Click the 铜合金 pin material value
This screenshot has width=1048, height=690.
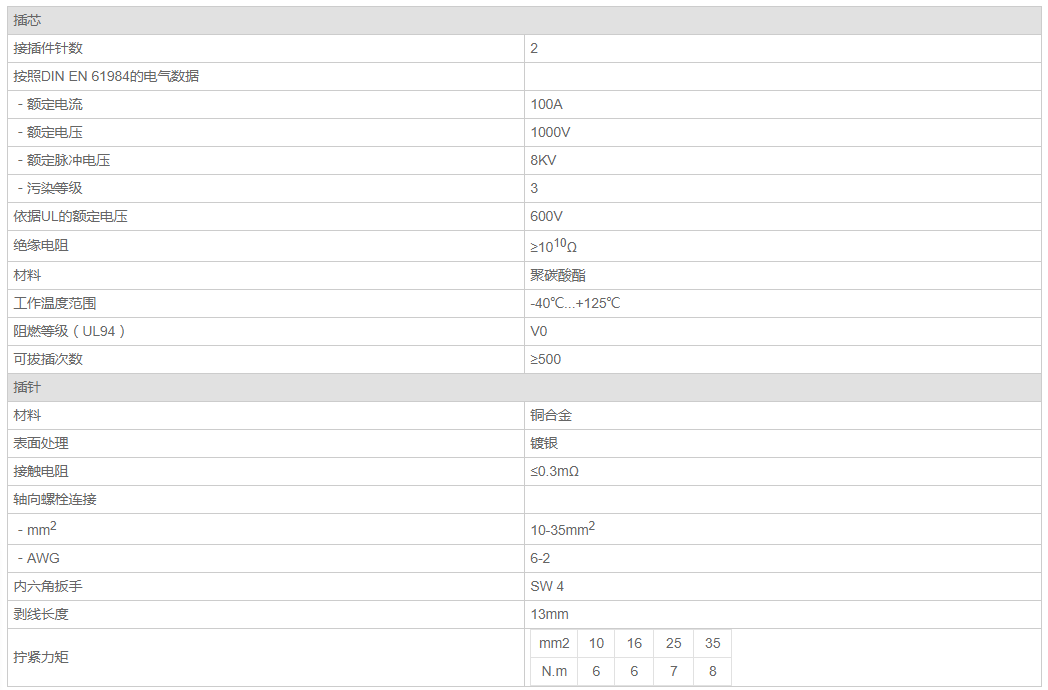tap(551, 415)
